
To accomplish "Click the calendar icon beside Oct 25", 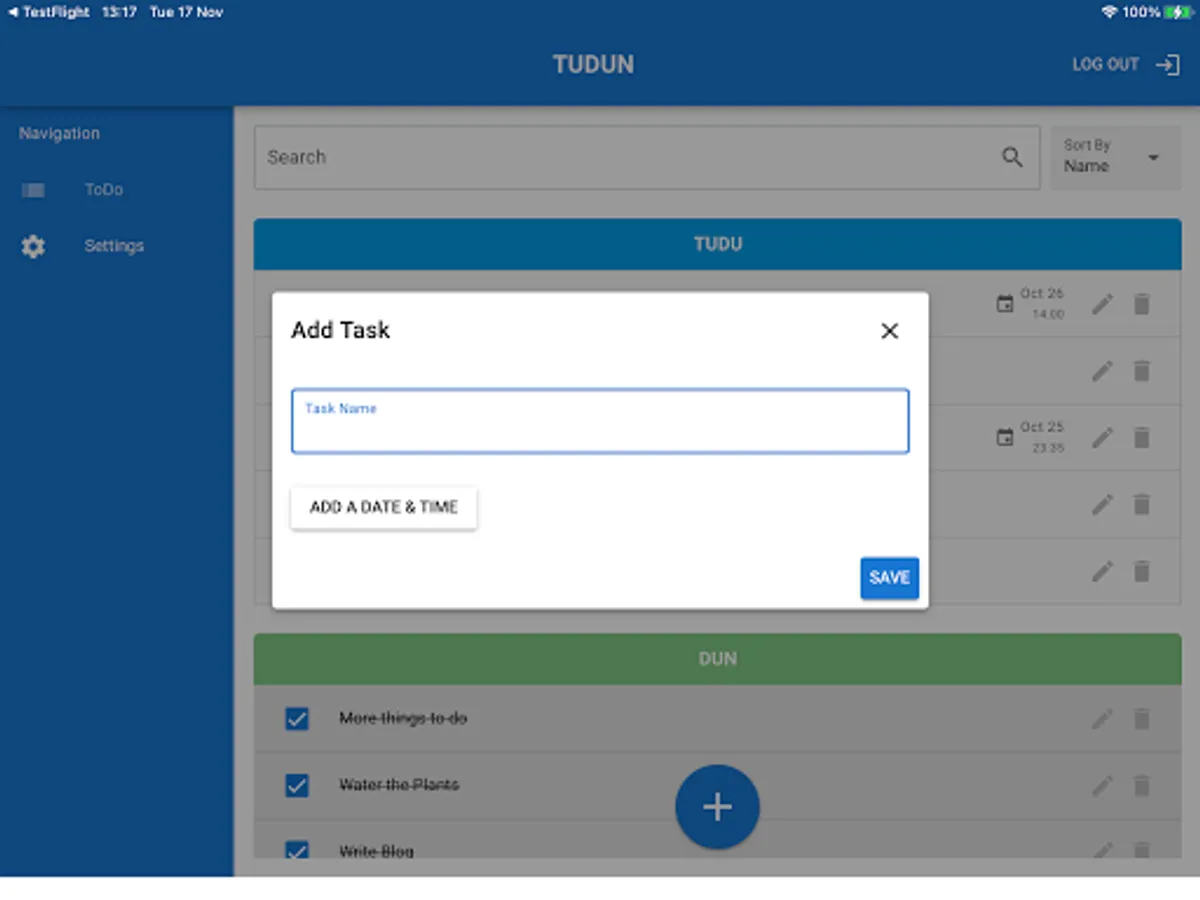I will 1005,438.
